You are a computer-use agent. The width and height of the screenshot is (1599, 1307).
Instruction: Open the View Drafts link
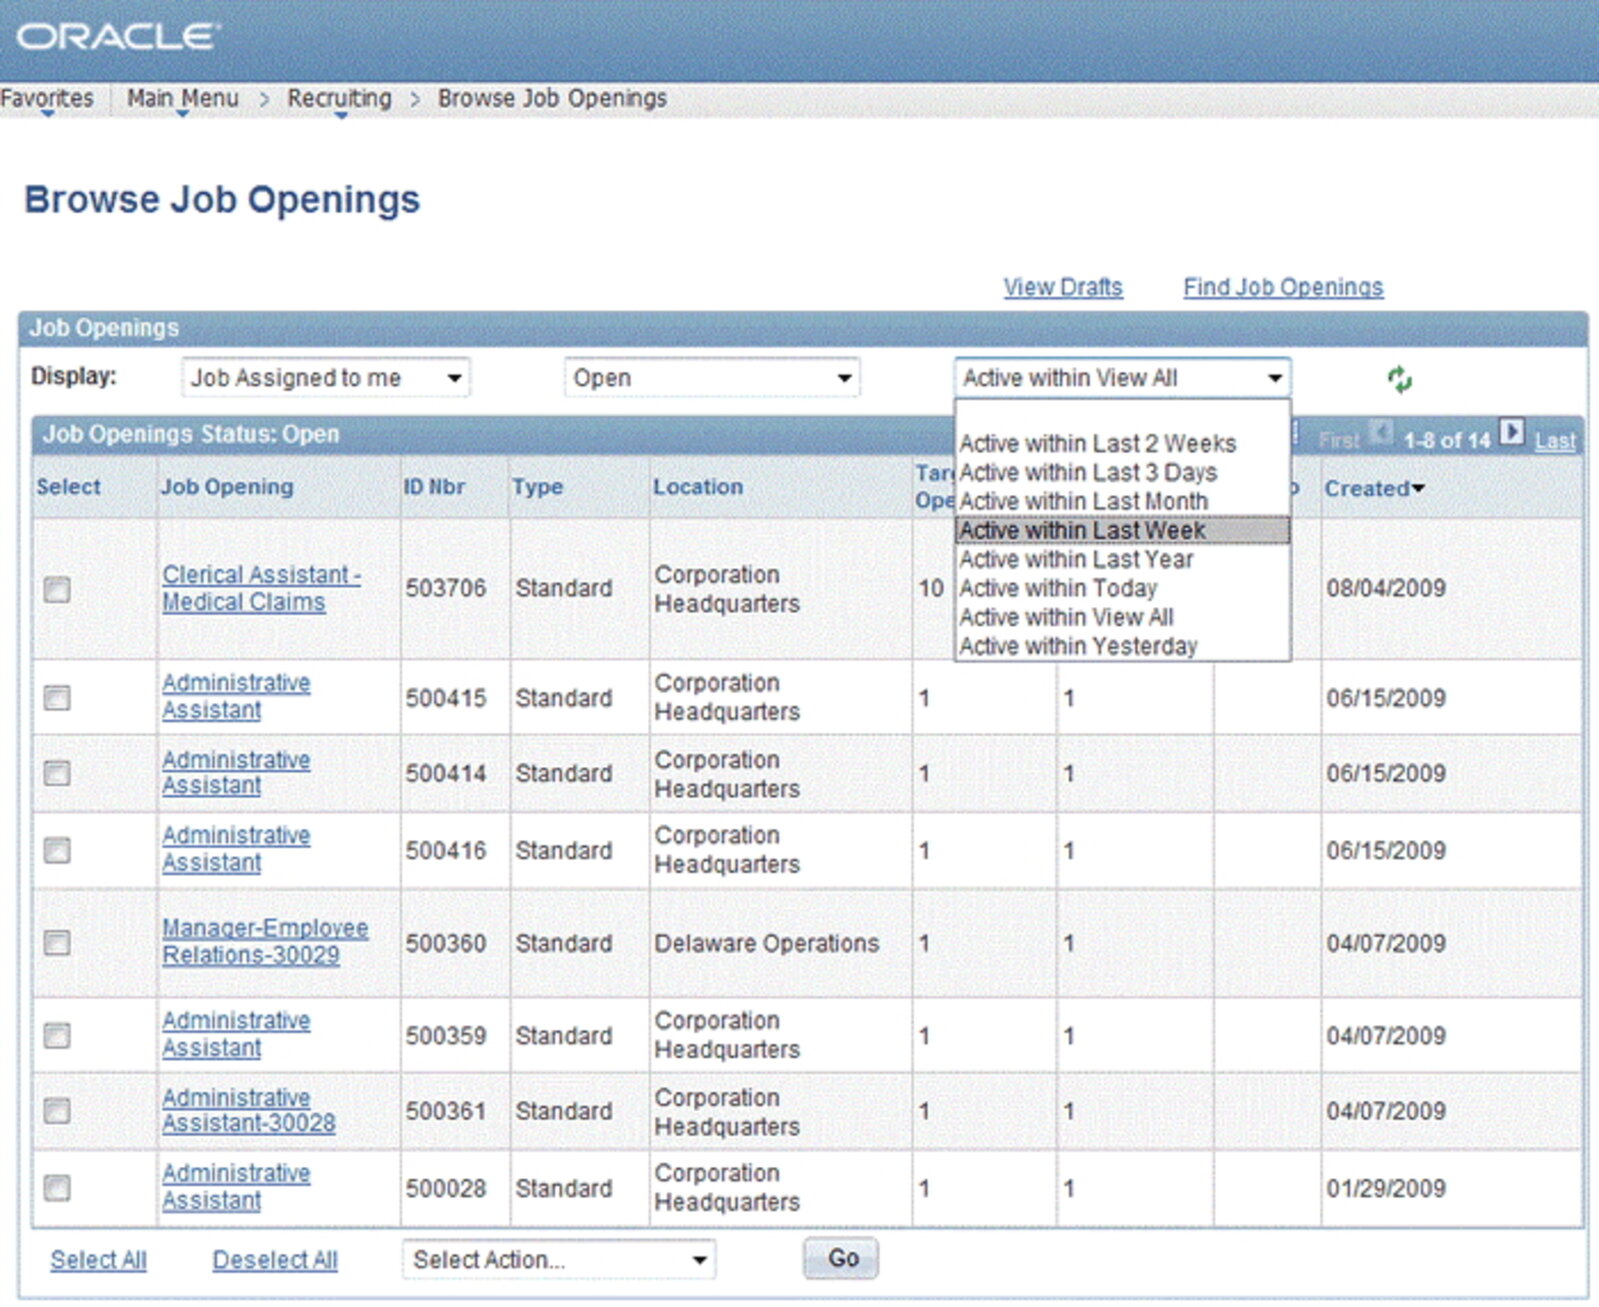pos(1062,287)
